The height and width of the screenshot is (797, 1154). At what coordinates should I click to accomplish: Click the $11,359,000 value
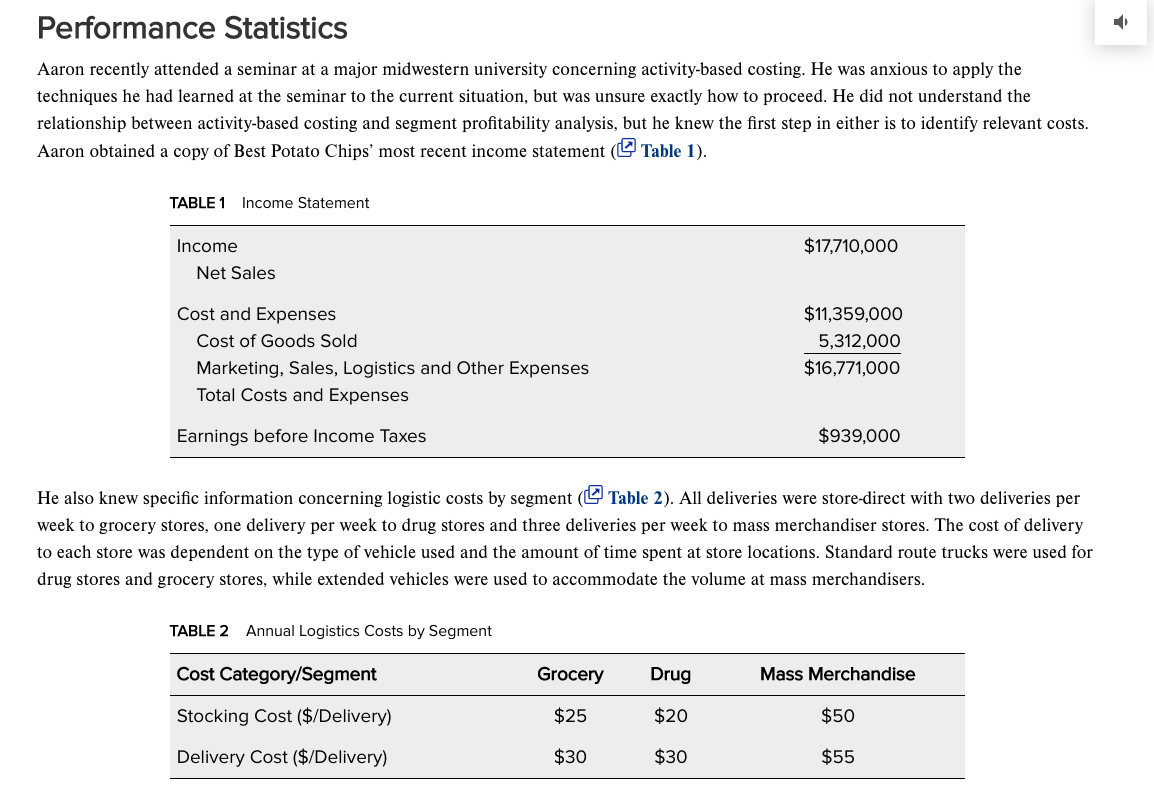pos(853,314)
